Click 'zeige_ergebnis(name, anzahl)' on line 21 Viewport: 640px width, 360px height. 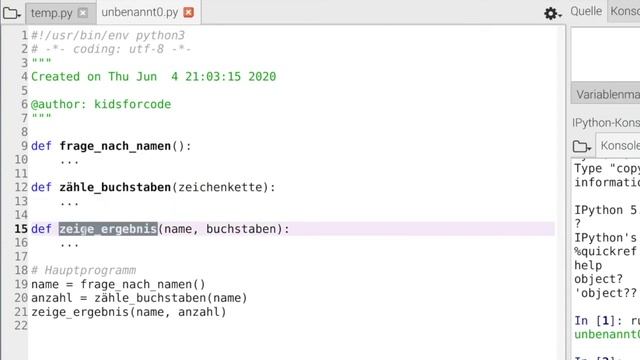(129, 312)
